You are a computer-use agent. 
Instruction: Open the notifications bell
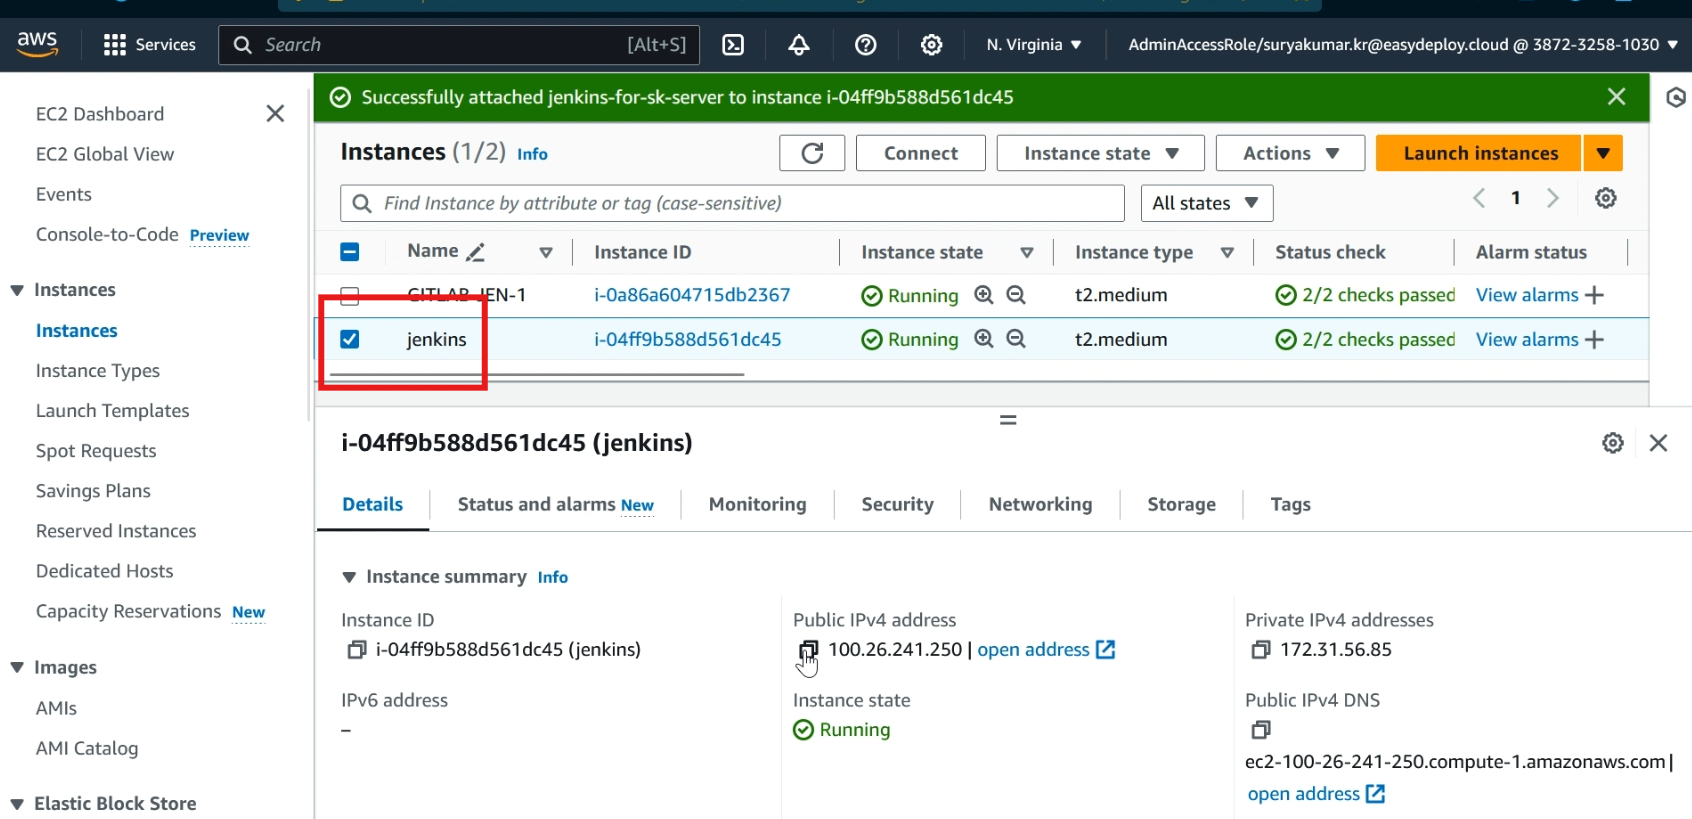[799, 45]
